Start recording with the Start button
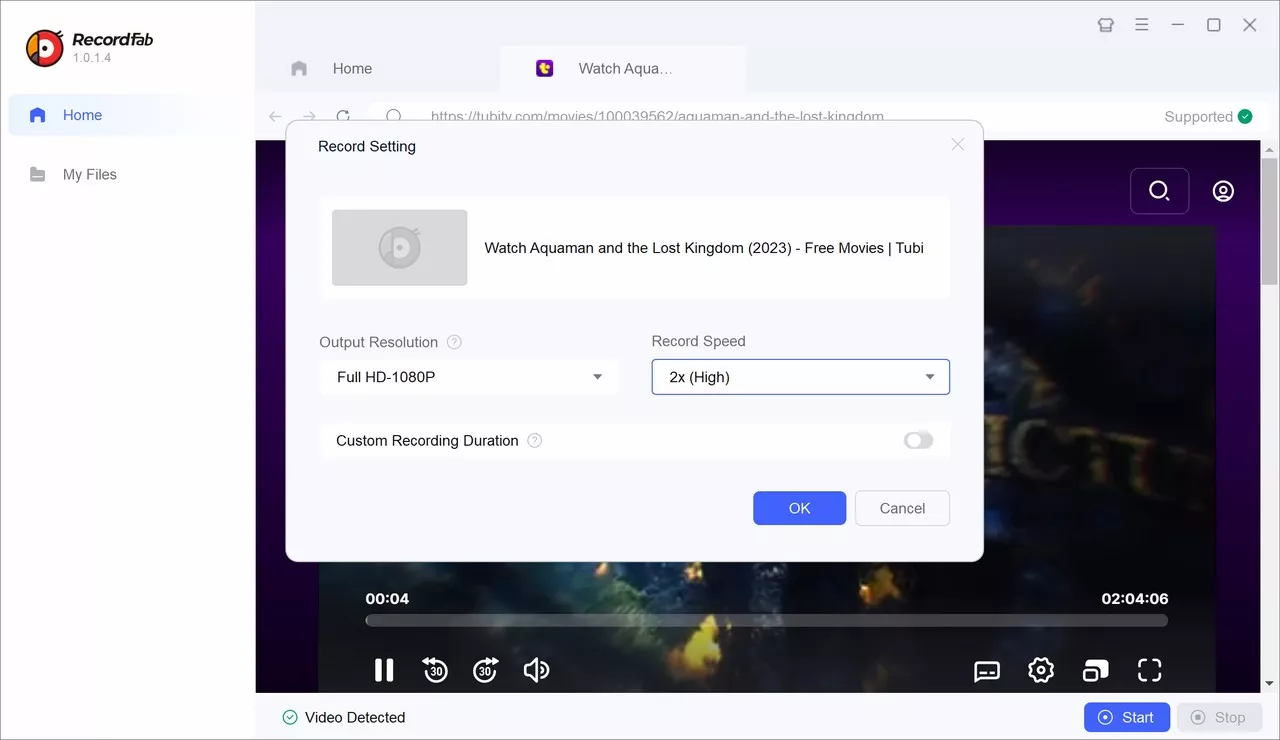The image size is (1280, 740). 1127,717
